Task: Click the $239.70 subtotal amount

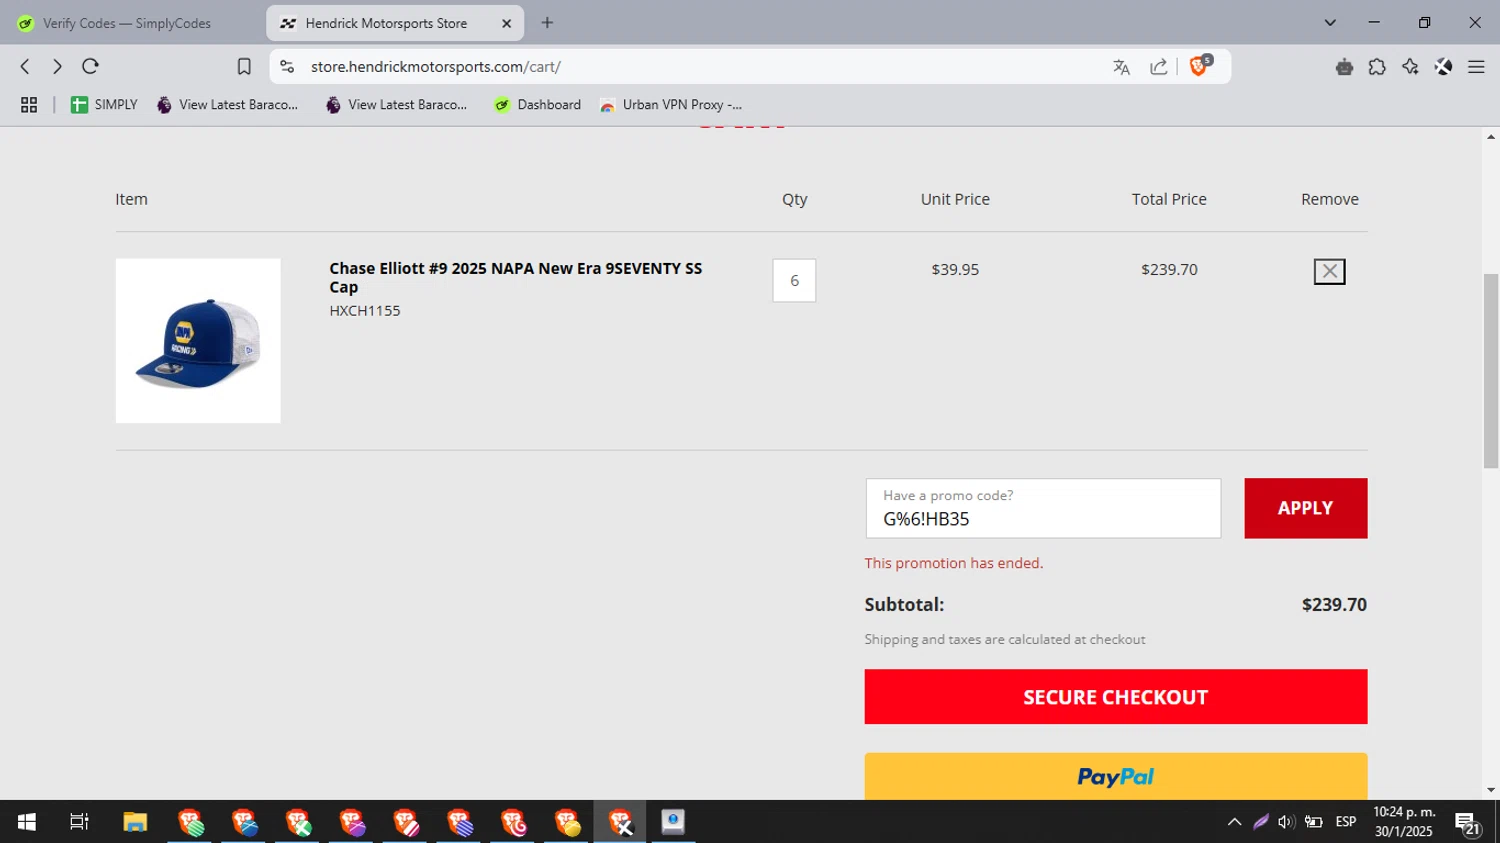Action: 1334,605
